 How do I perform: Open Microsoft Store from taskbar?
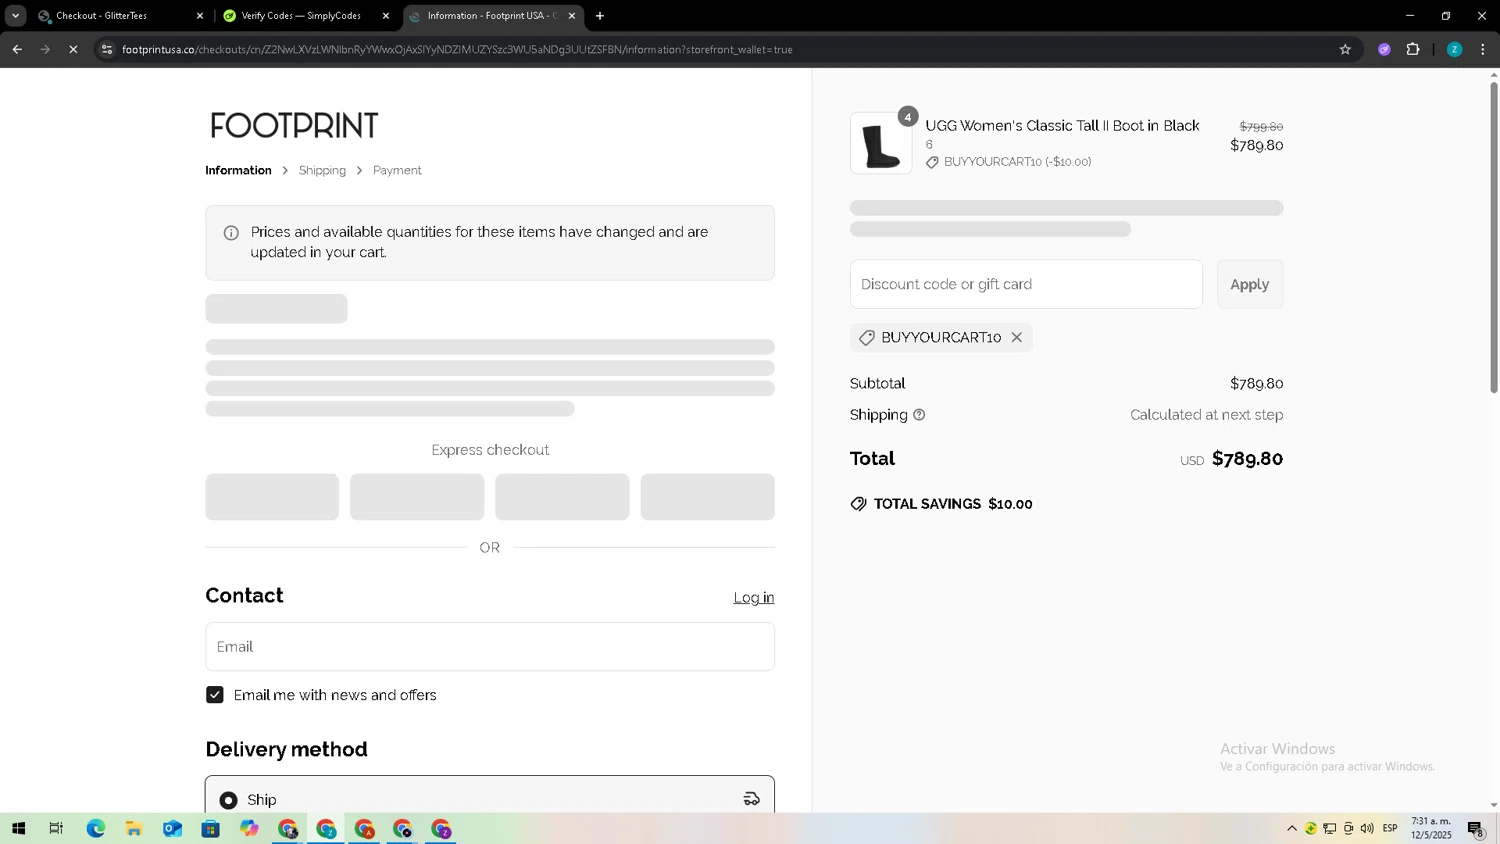tap(210, 828)
